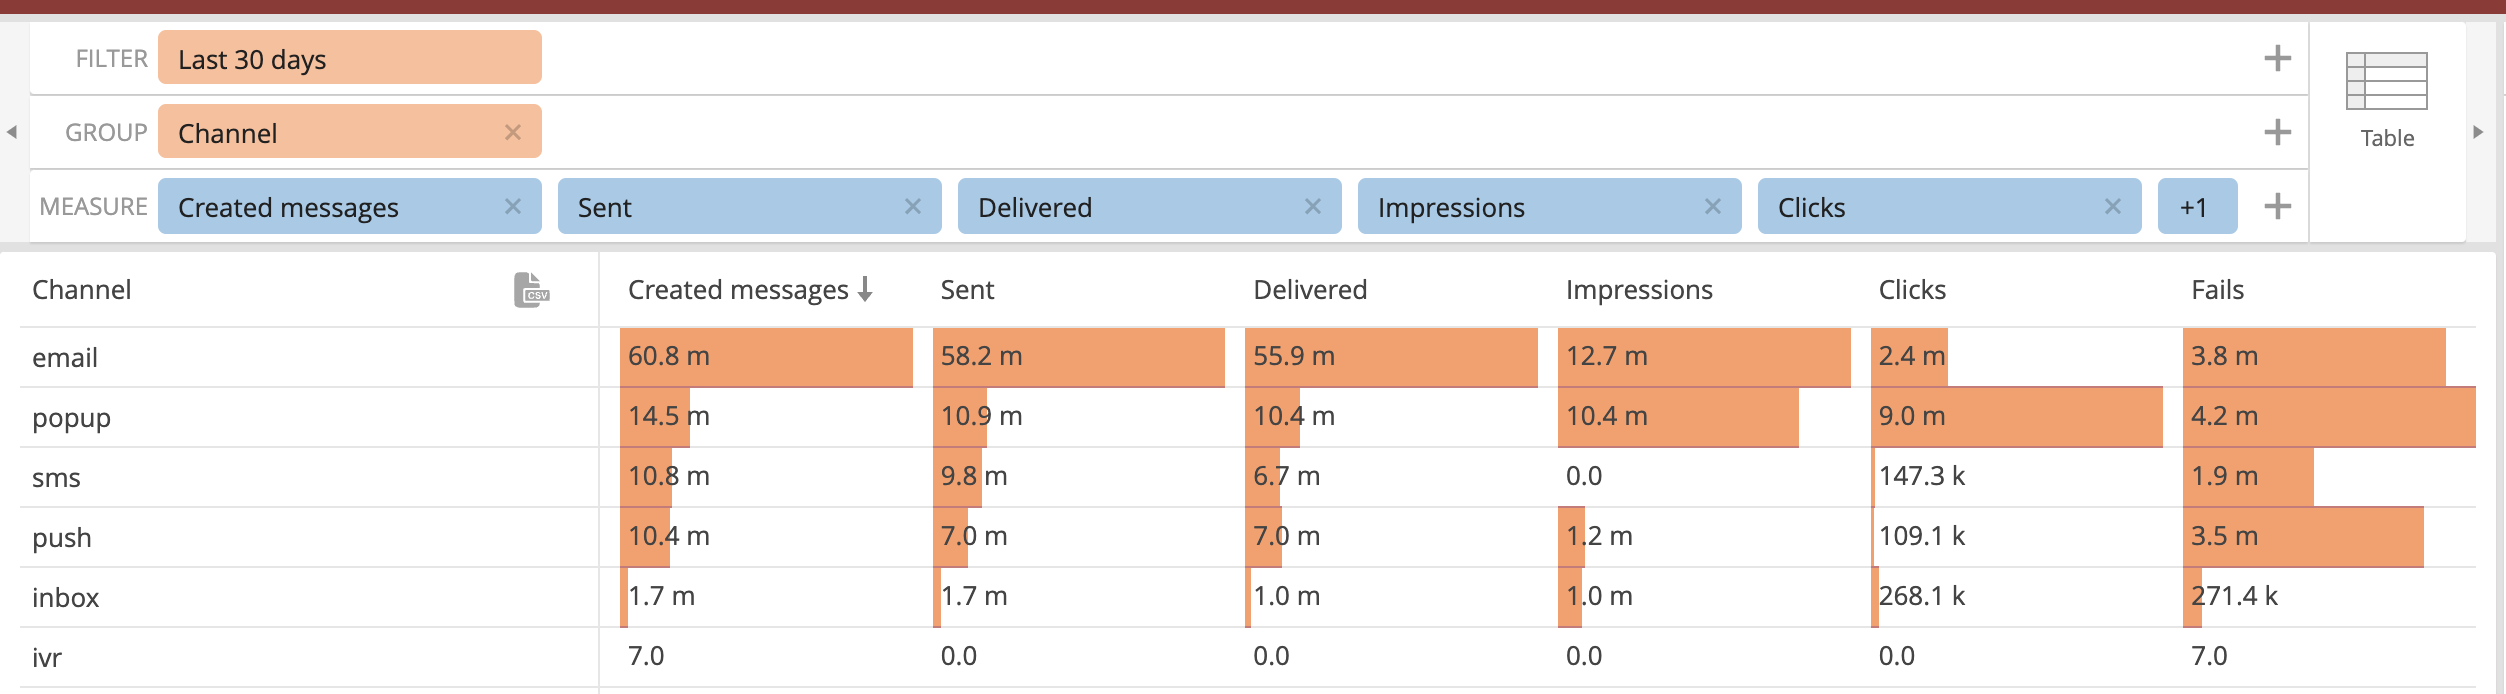Remove the Created messages measure
2506x694 pixels.
[x=513, y=206]
